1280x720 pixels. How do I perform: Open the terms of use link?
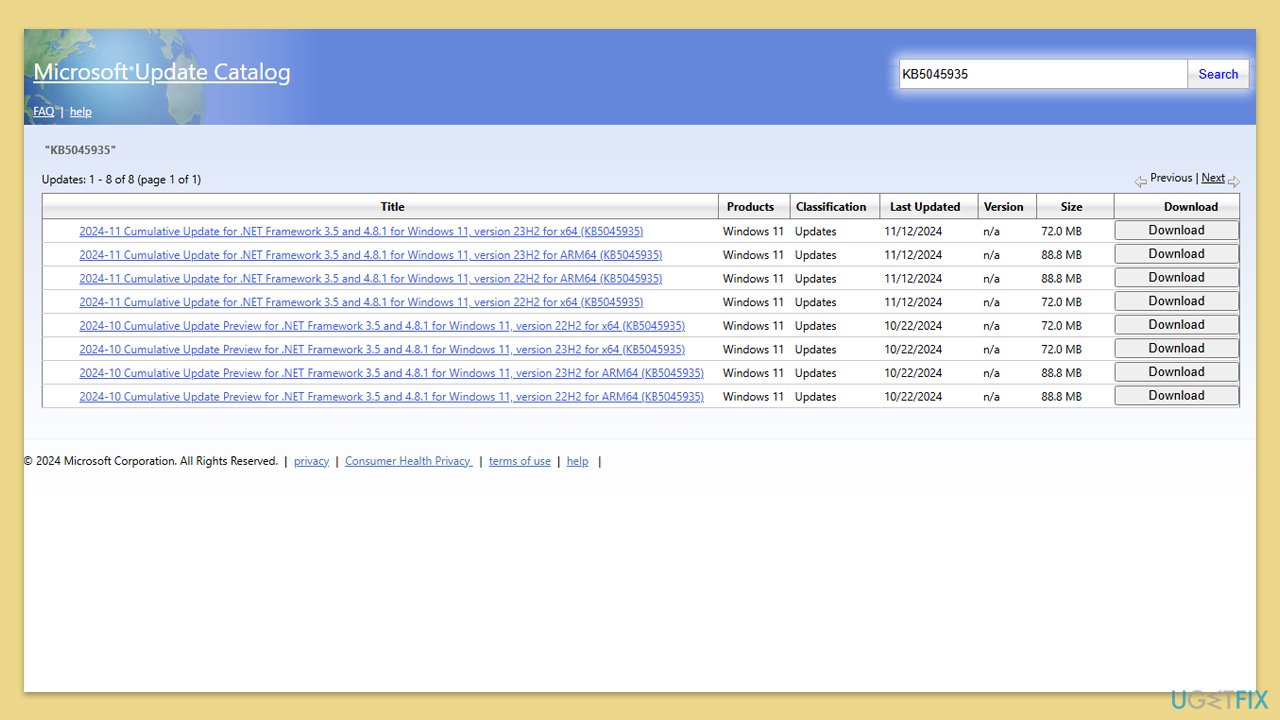pyautogui.click(x=520, y=461)
